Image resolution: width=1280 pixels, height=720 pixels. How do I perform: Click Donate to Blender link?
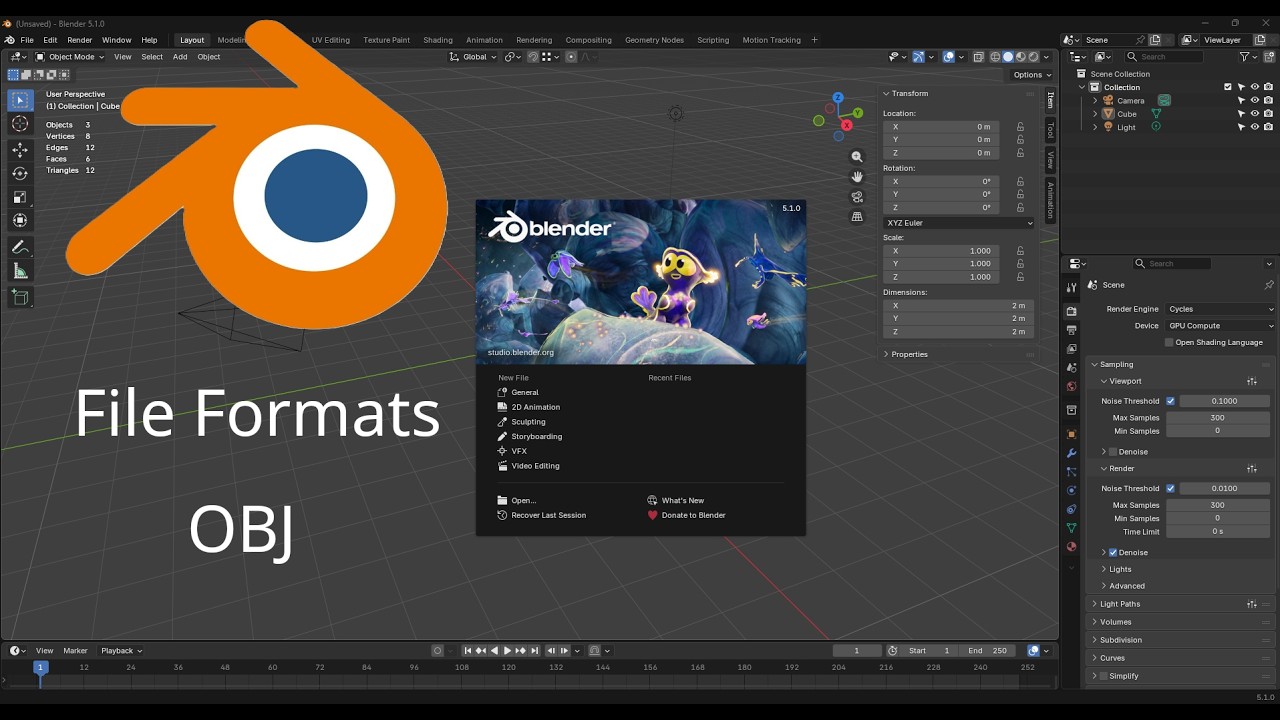coord(693,516)
